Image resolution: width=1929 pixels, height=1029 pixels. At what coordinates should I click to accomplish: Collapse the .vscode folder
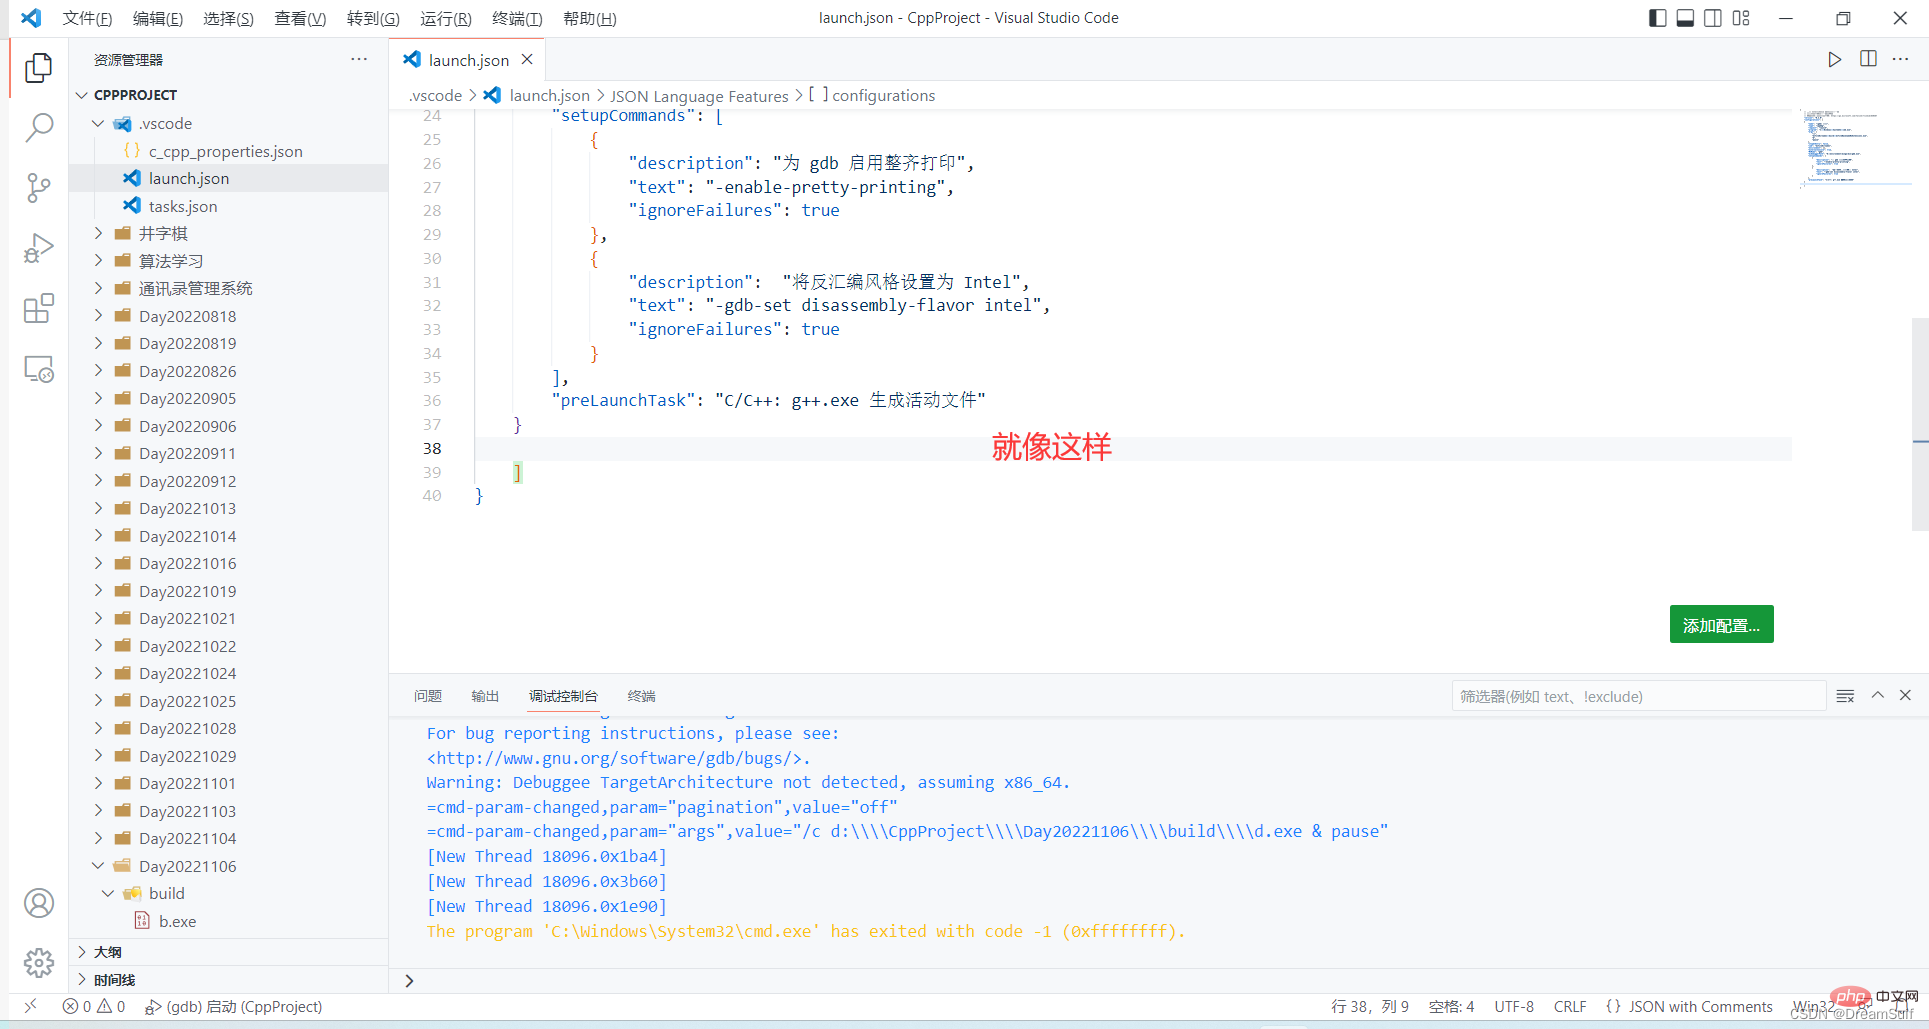click(x=98, y=123)
